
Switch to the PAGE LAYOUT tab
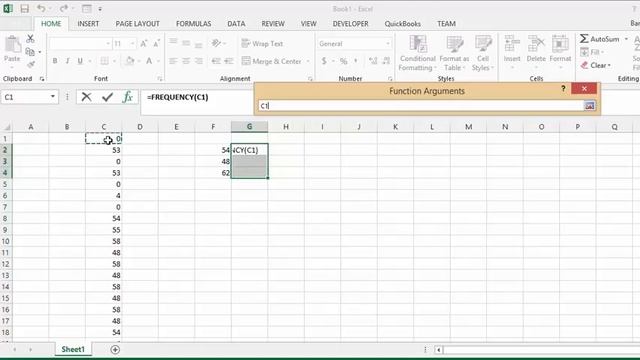138,24
